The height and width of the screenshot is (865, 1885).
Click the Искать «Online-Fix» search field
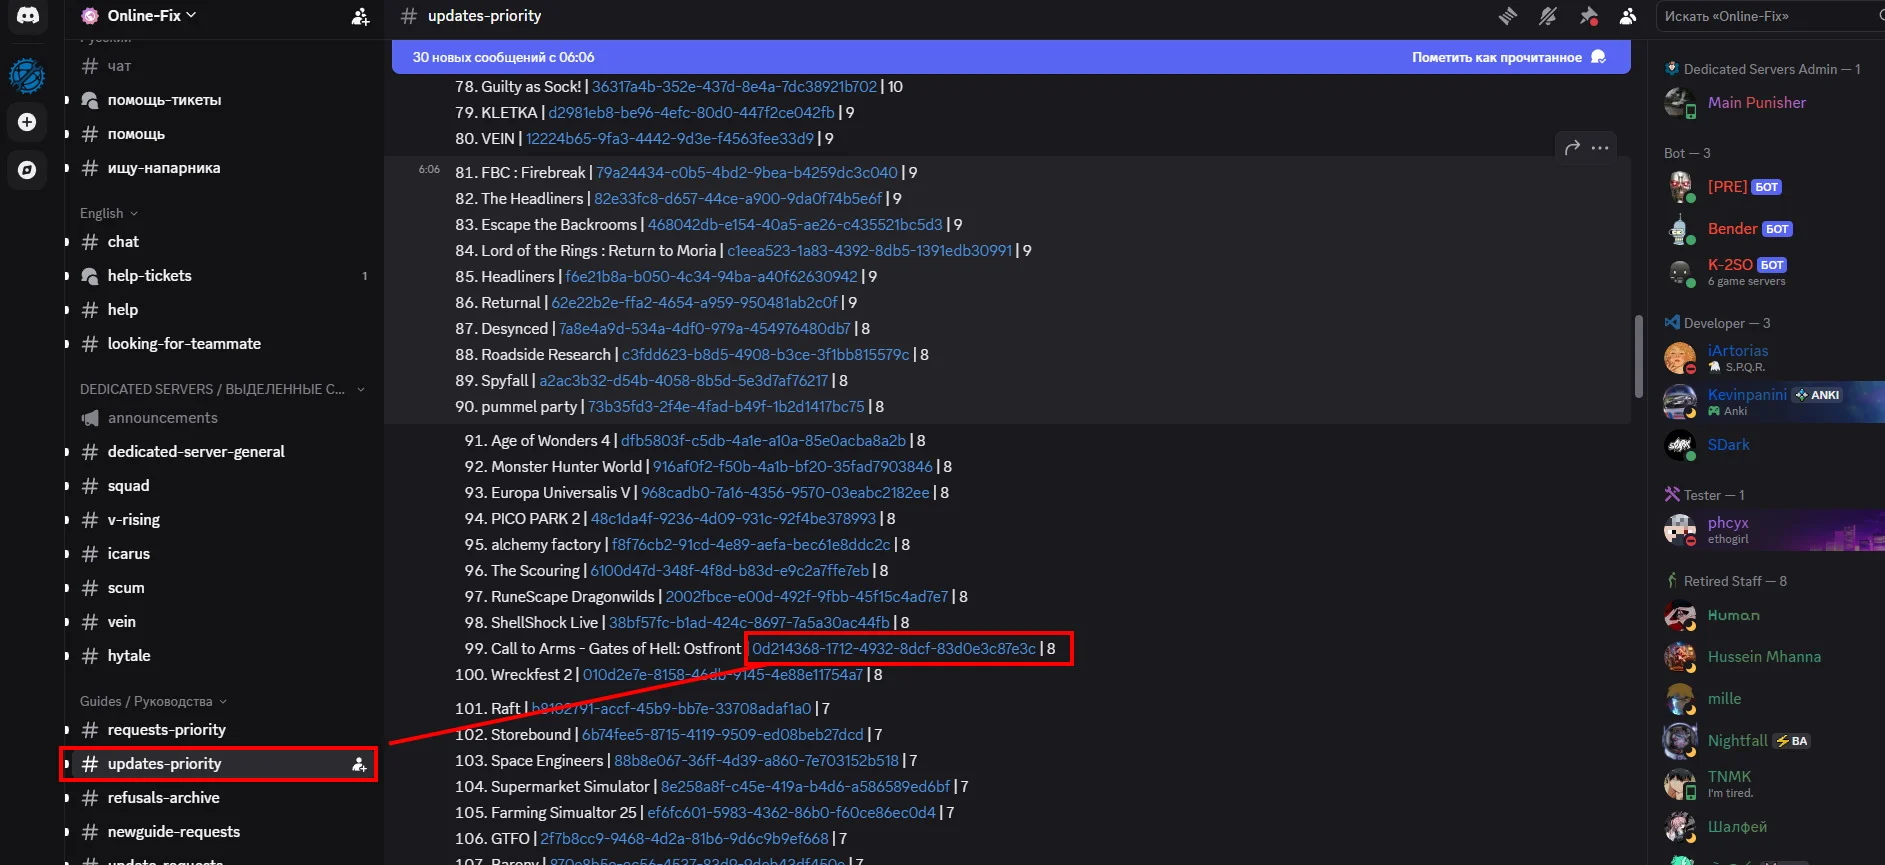[x=1765, y=16]
